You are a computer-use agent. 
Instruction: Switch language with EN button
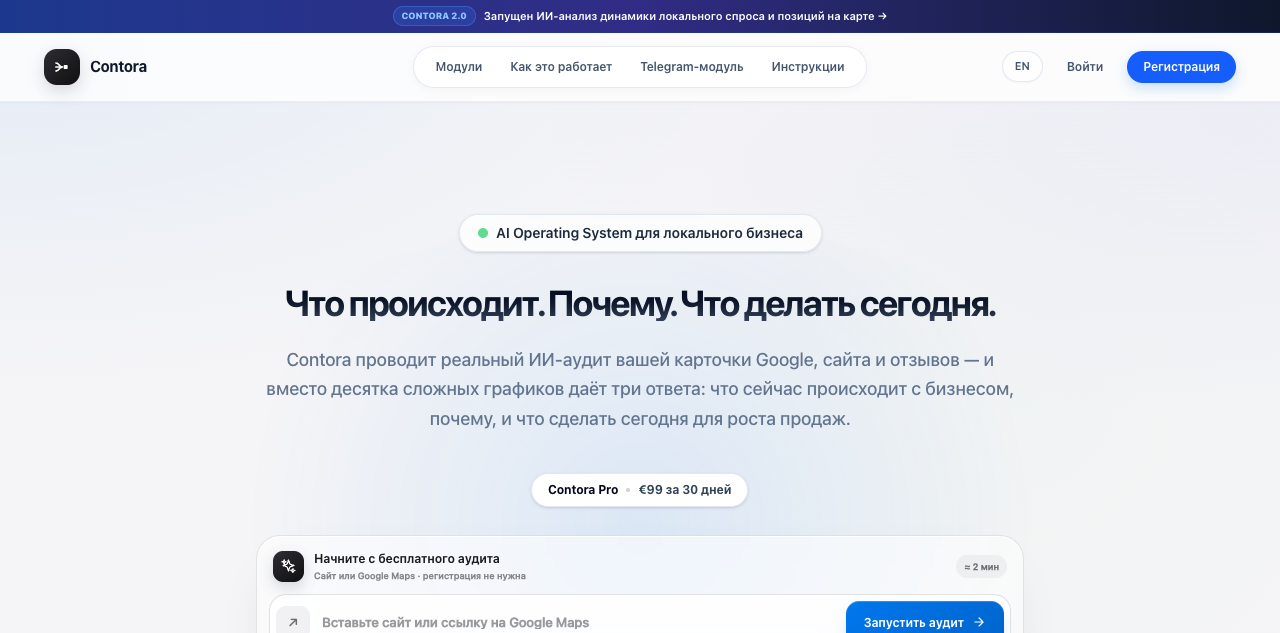pos(1022,67)
